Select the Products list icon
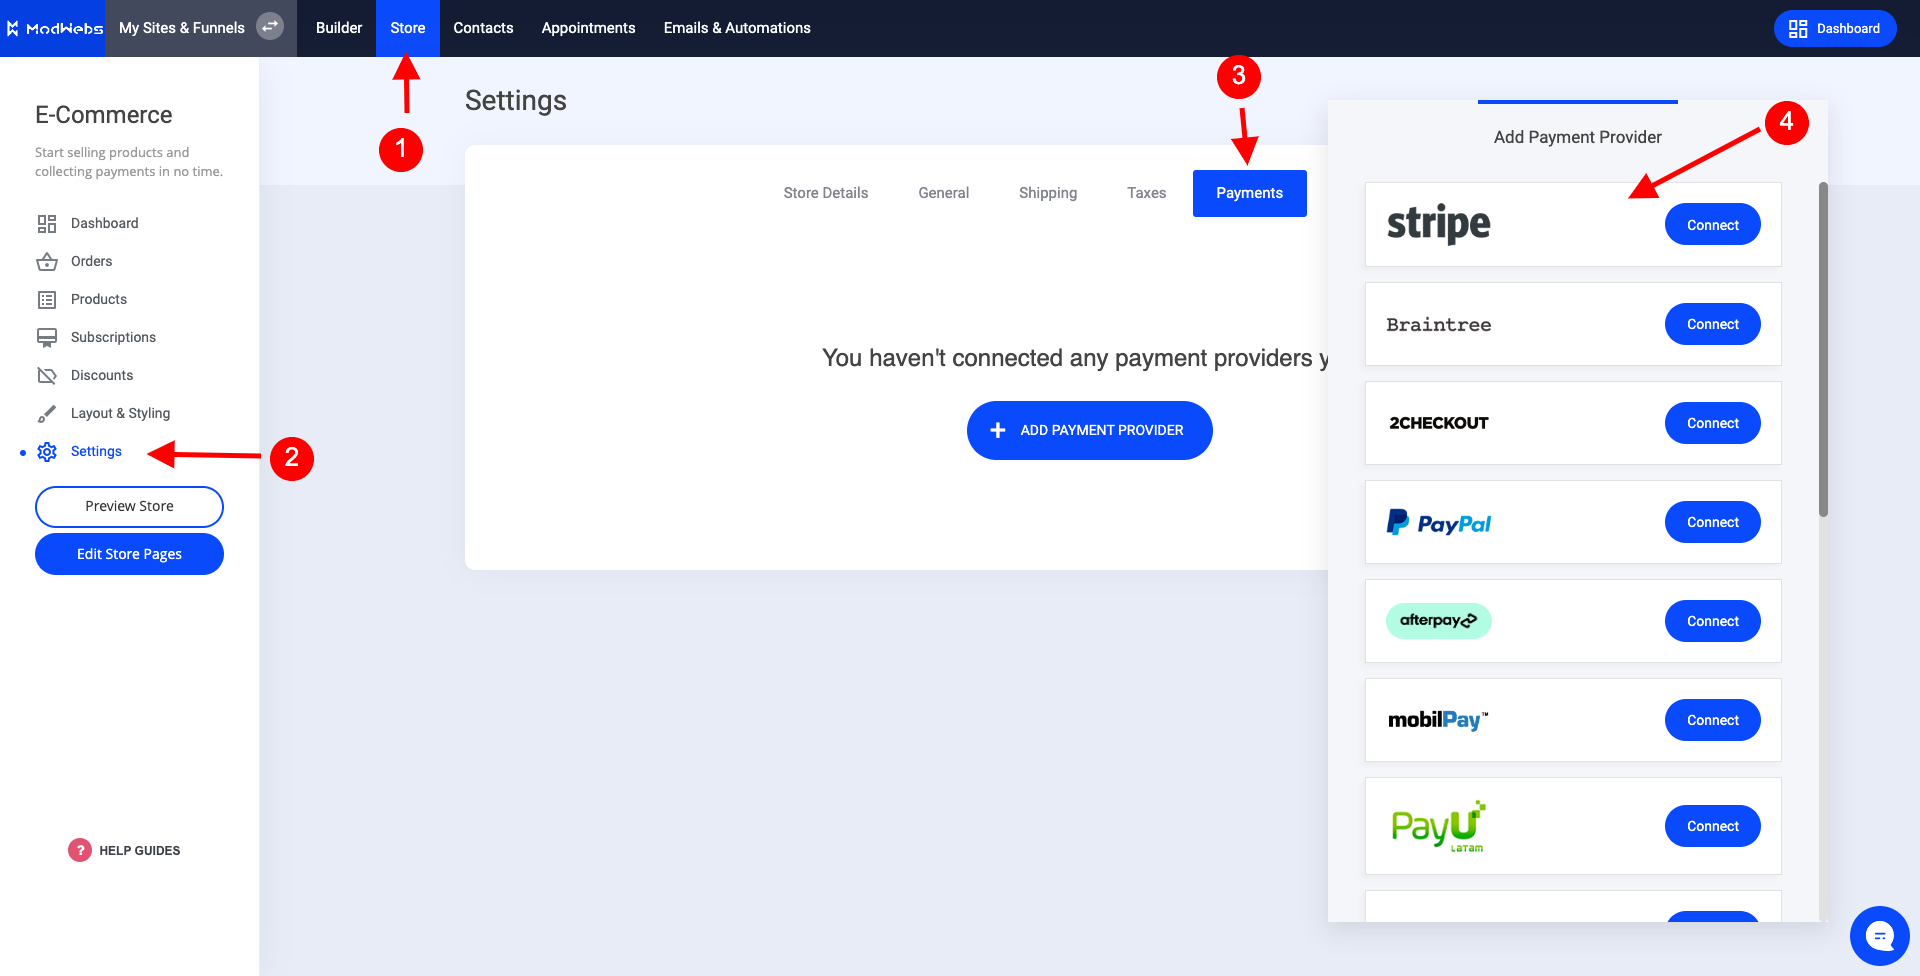1920x976 pixels. [x=47, y=300]
